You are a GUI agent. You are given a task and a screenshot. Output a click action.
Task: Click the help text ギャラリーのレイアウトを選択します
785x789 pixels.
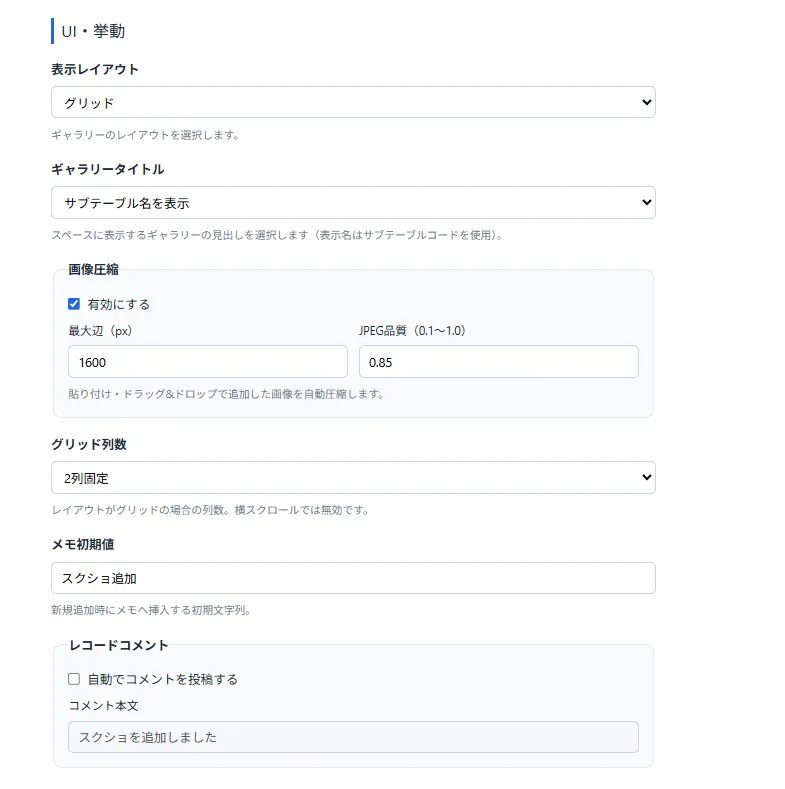tap(145, 135)
